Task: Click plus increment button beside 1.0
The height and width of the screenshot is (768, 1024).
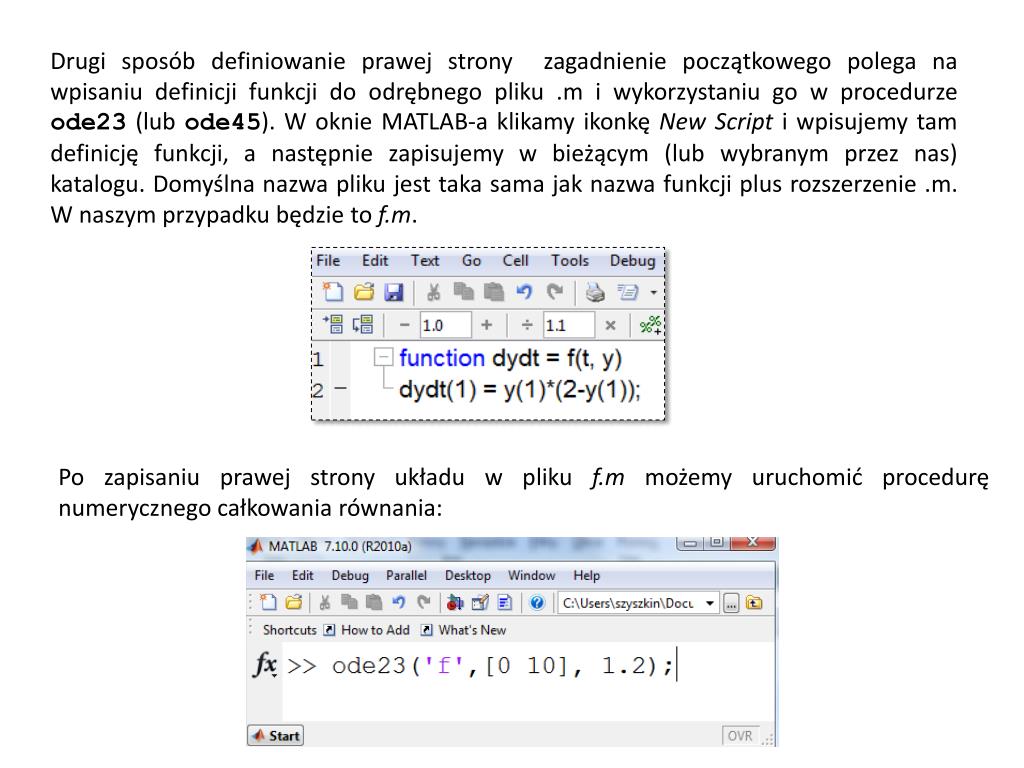Action: pos(487,325)
